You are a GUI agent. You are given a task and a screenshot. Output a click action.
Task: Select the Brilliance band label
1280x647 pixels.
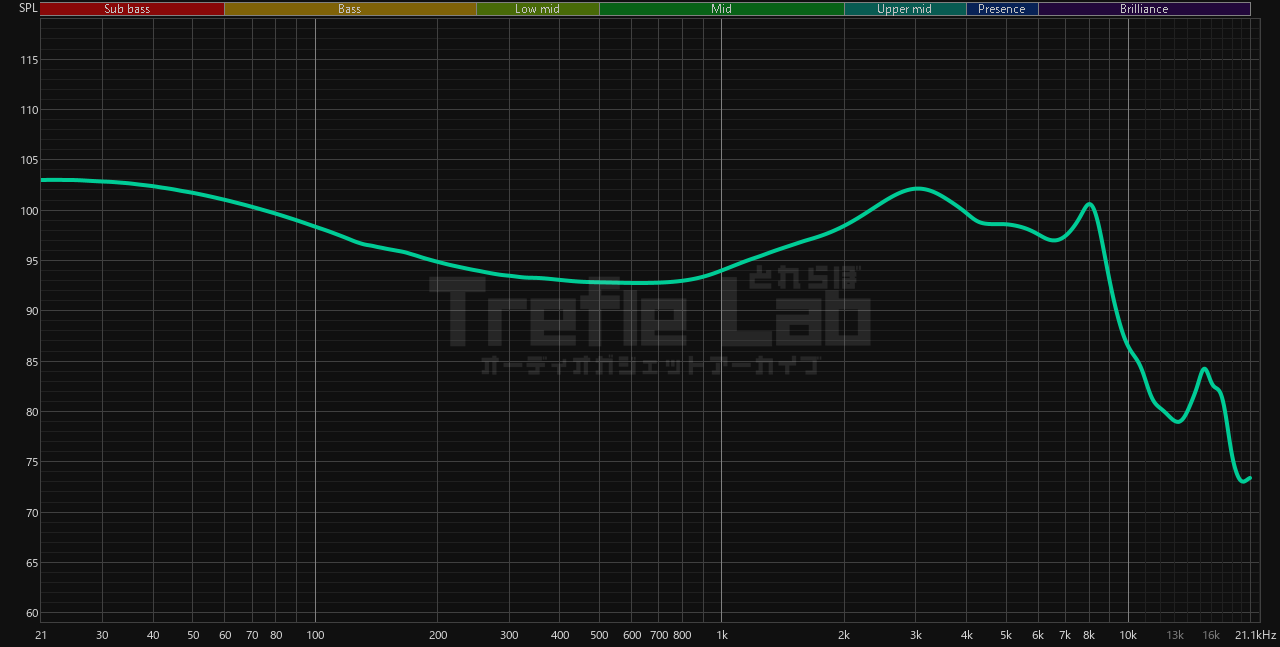[1144, 9]
